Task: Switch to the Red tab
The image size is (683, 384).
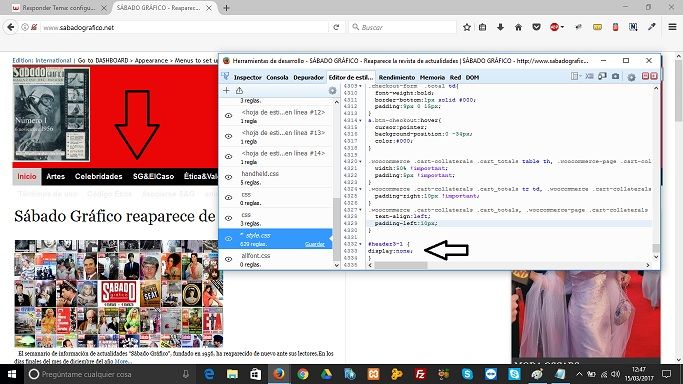Action: pos(455,77)
